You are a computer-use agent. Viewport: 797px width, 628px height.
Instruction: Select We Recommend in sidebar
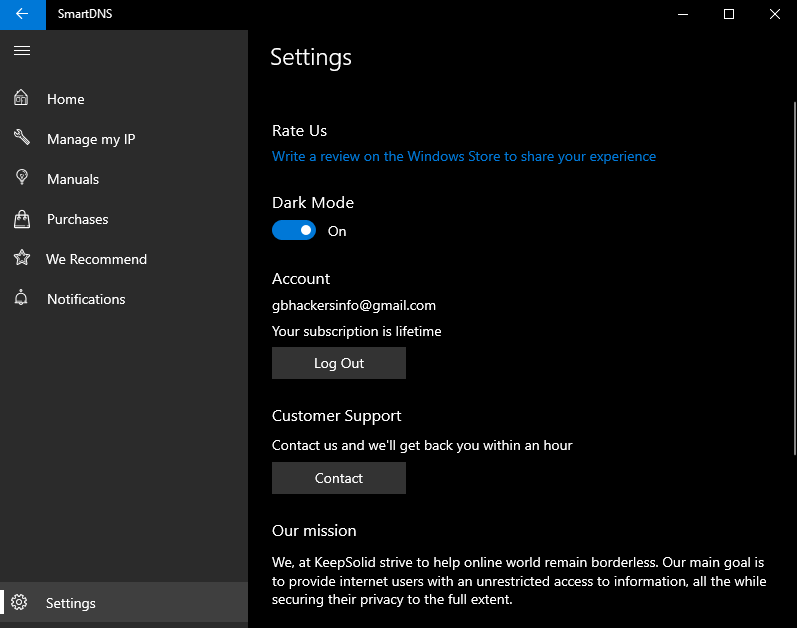point(124,259)
